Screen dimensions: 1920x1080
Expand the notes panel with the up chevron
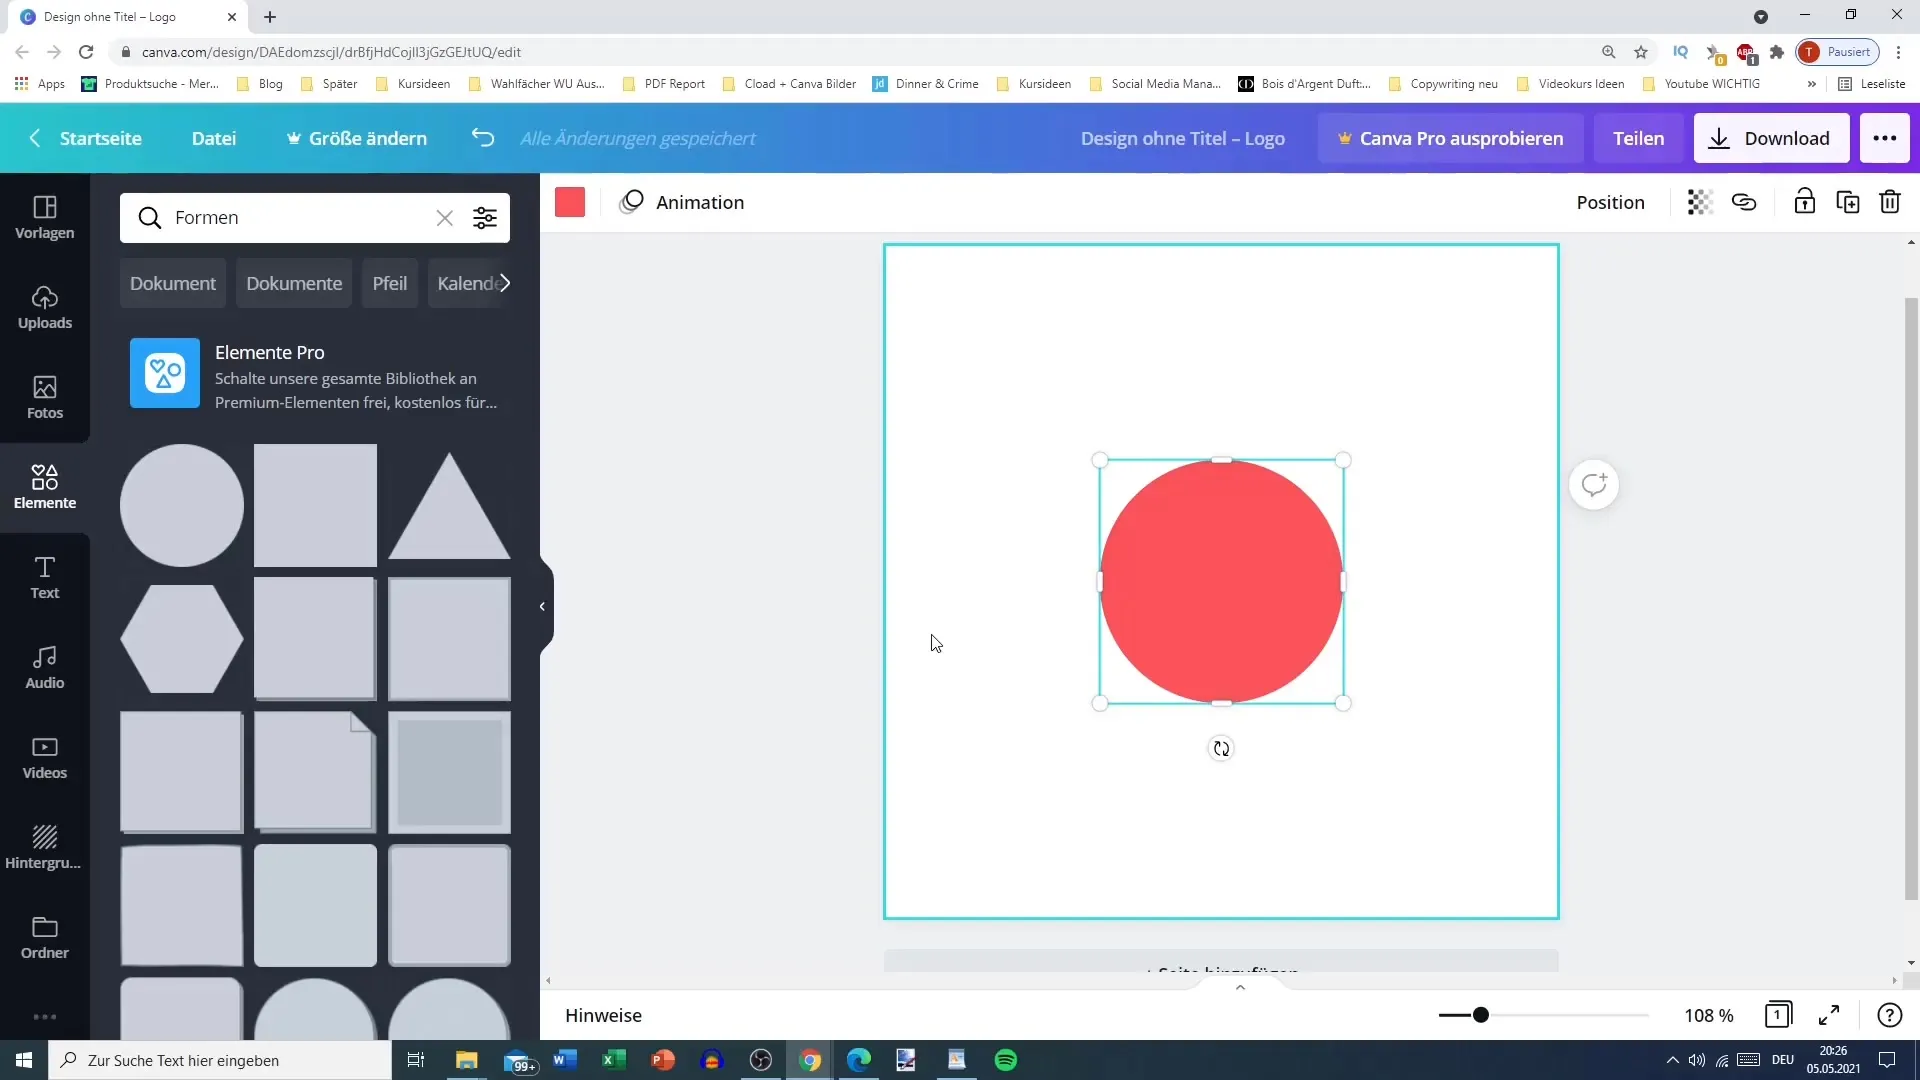coord(1240,987)
